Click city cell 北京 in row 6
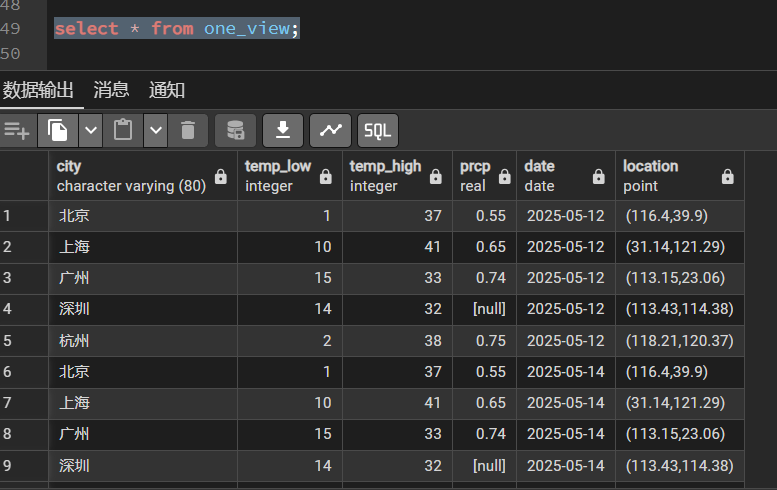 [x=143, y=372]
